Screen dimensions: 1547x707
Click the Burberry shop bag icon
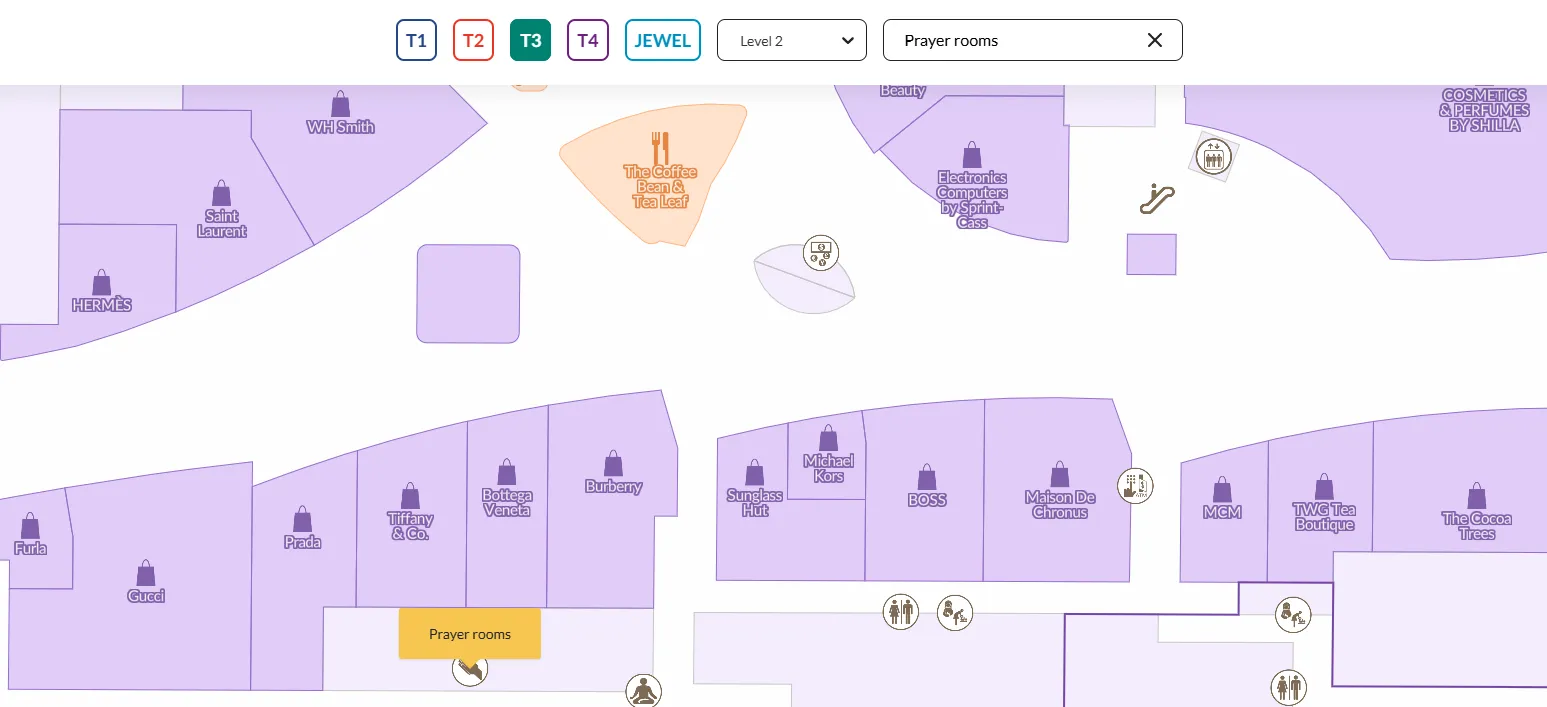click(613, 464)
